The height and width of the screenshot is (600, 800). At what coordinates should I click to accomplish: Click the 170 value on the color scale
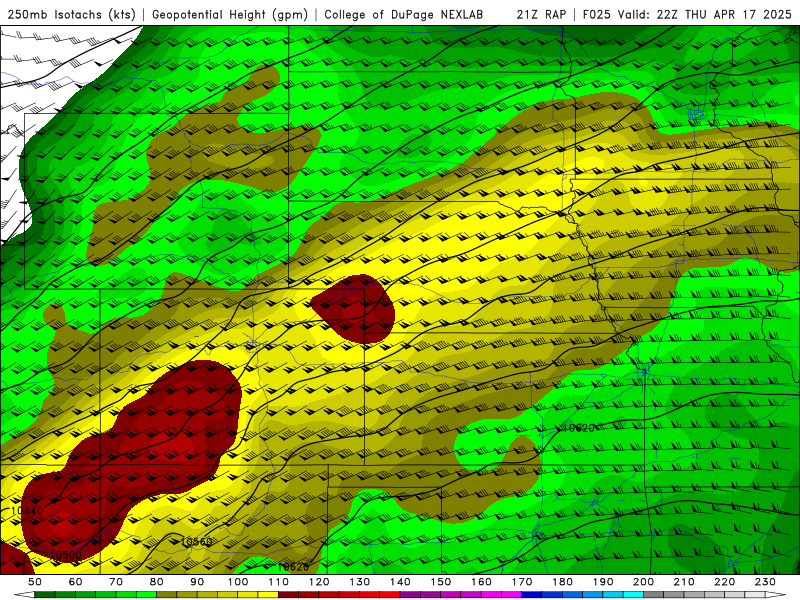coord(522,582)
